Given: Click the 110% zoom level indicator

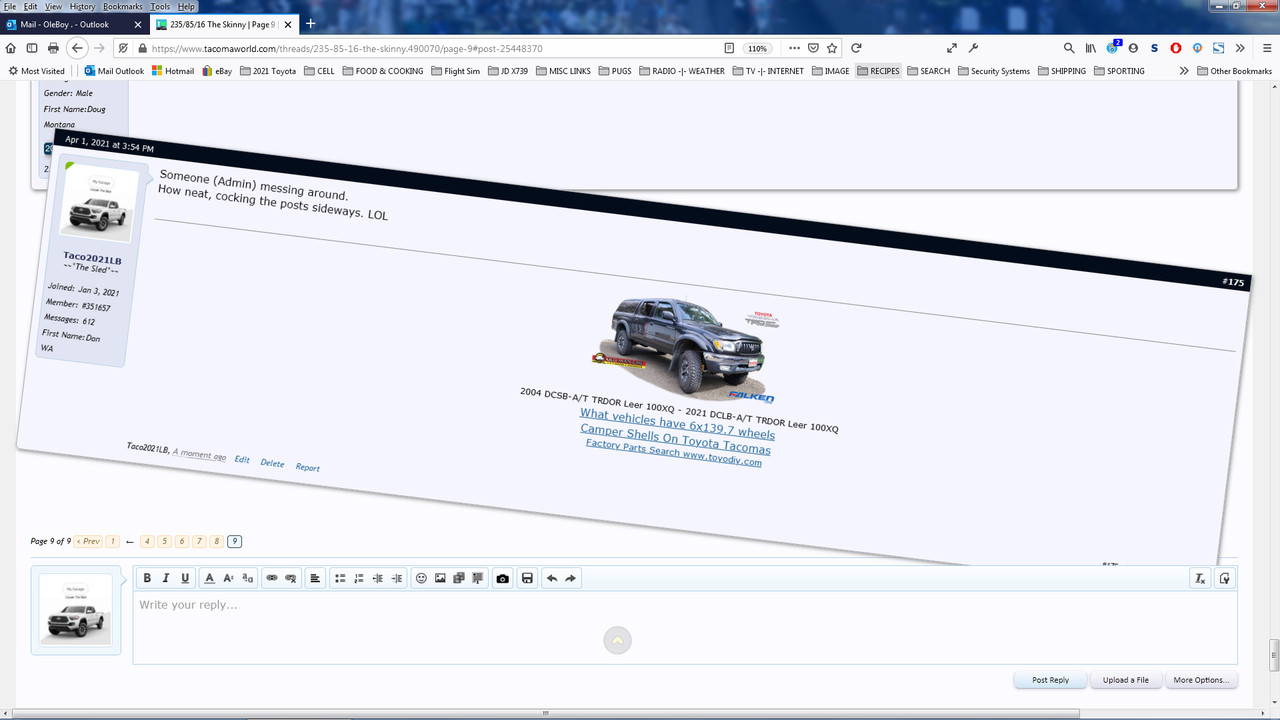Looking at the screenshot, I should (x=758, y=48).
